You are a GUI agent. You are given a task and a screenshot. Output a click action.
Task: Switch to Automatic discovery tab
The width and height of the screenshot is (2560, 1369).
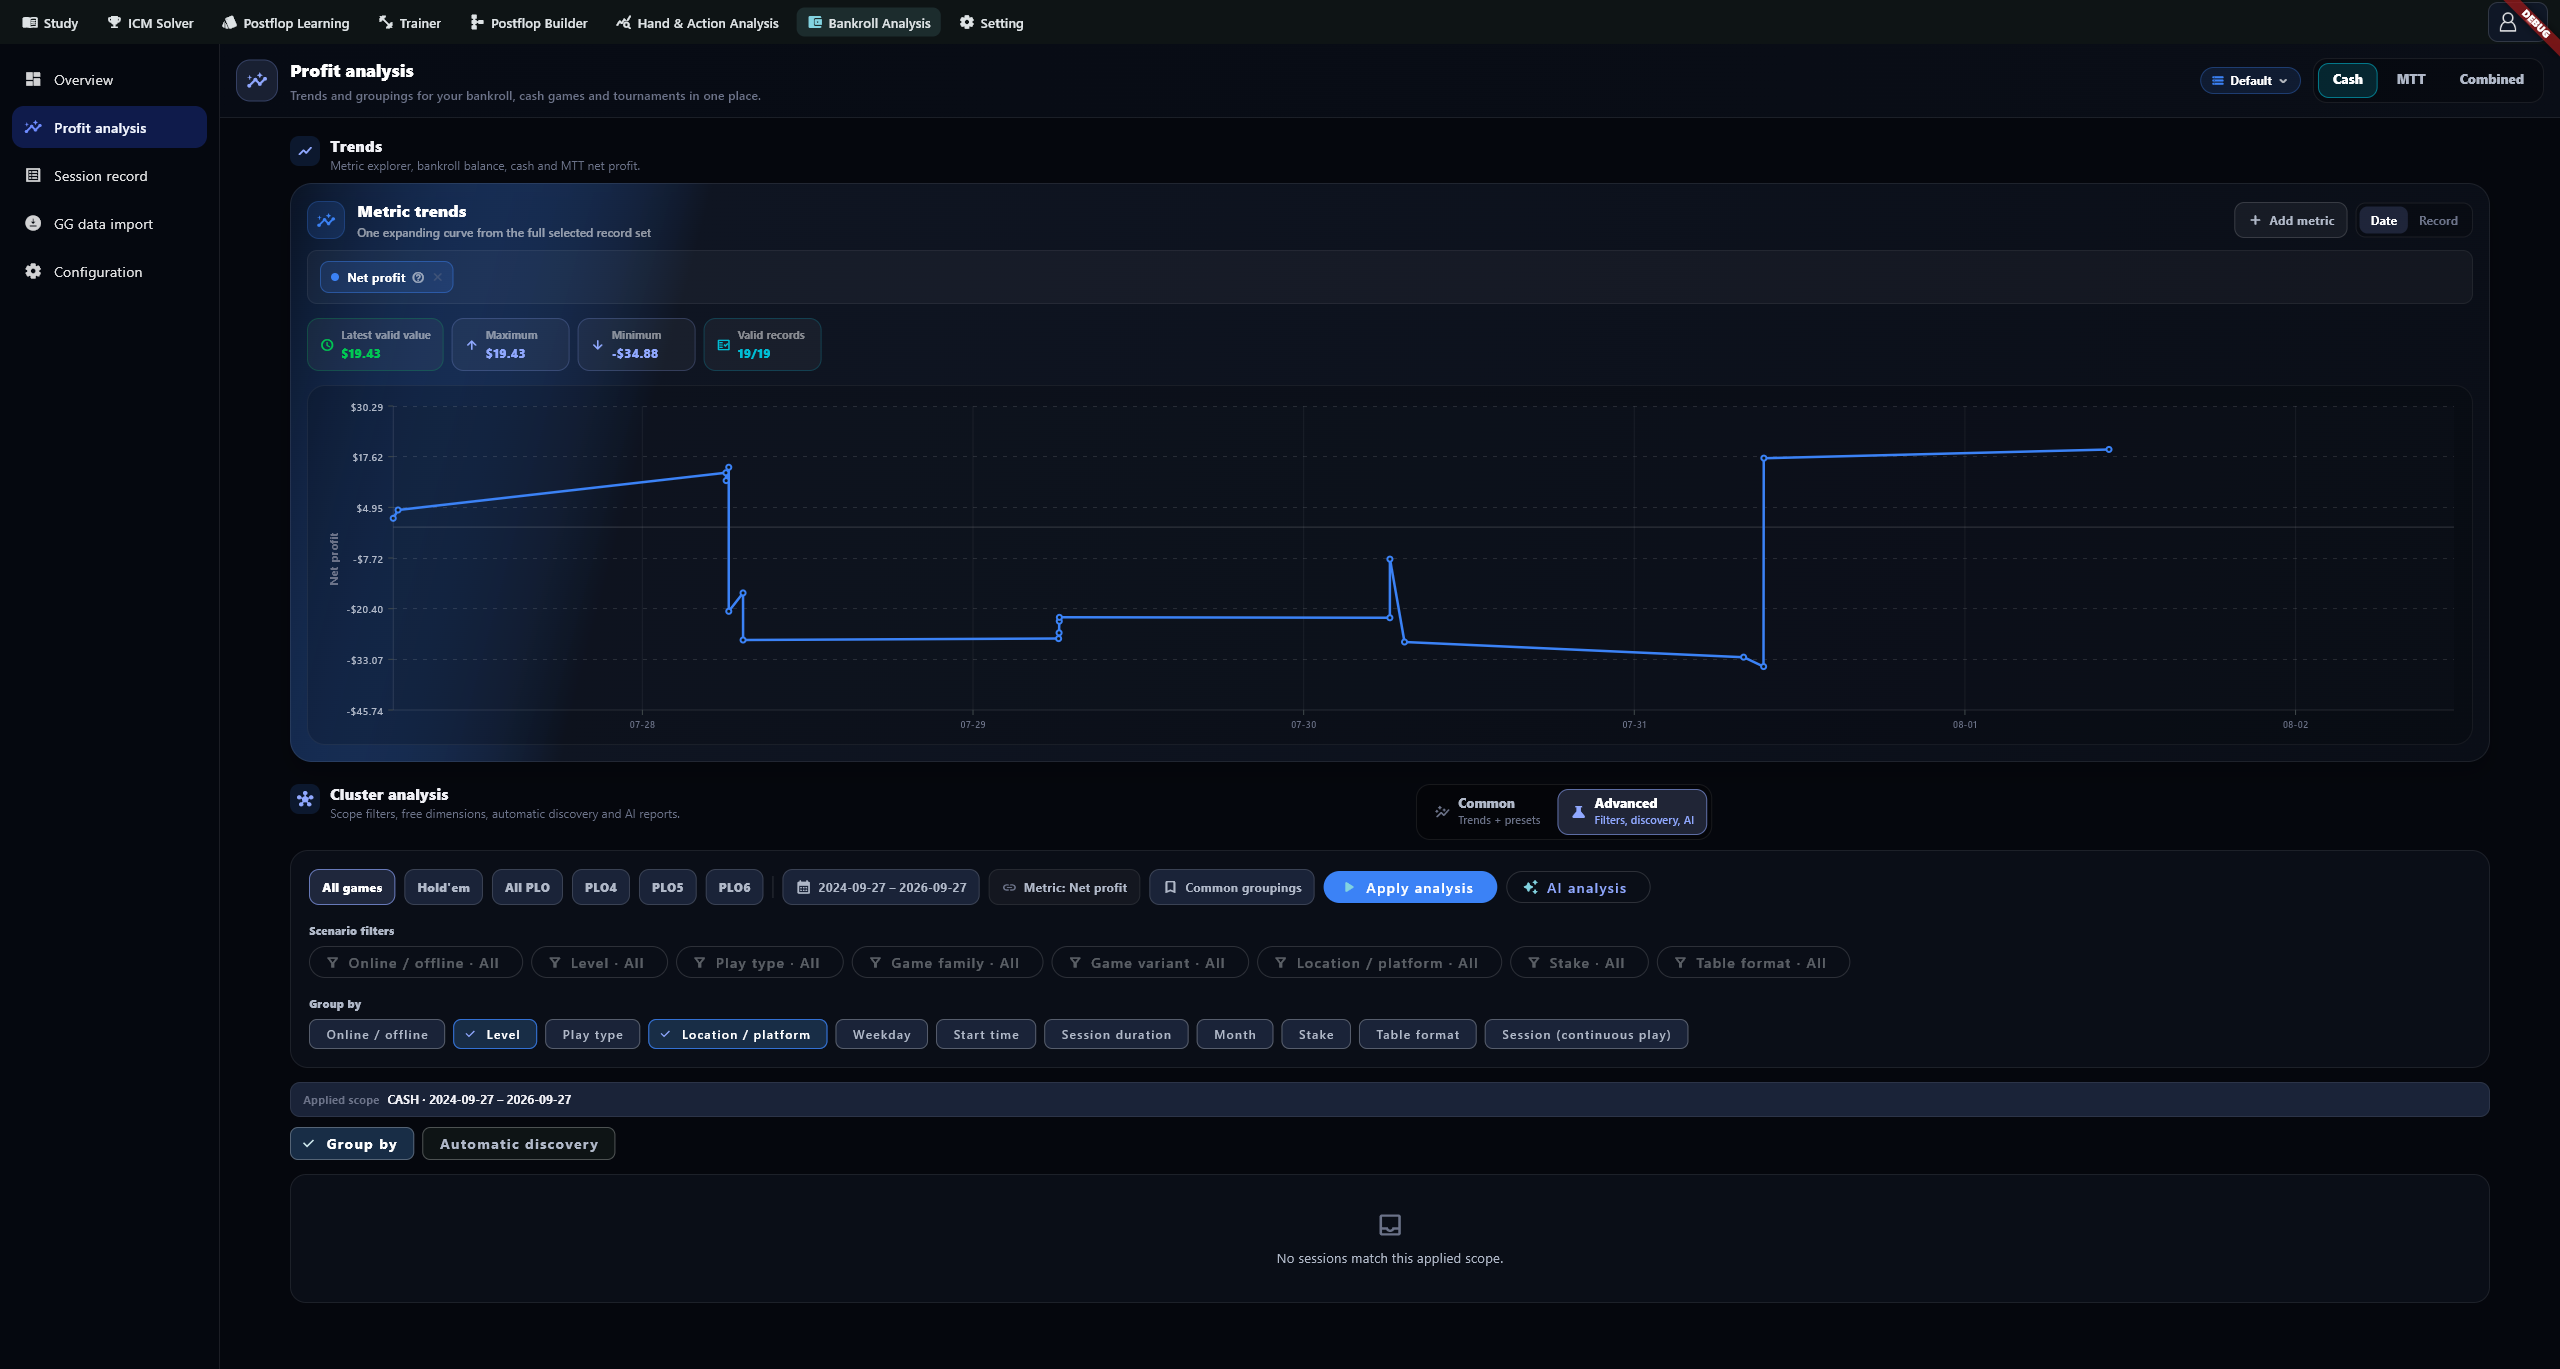coord(518,1144)
